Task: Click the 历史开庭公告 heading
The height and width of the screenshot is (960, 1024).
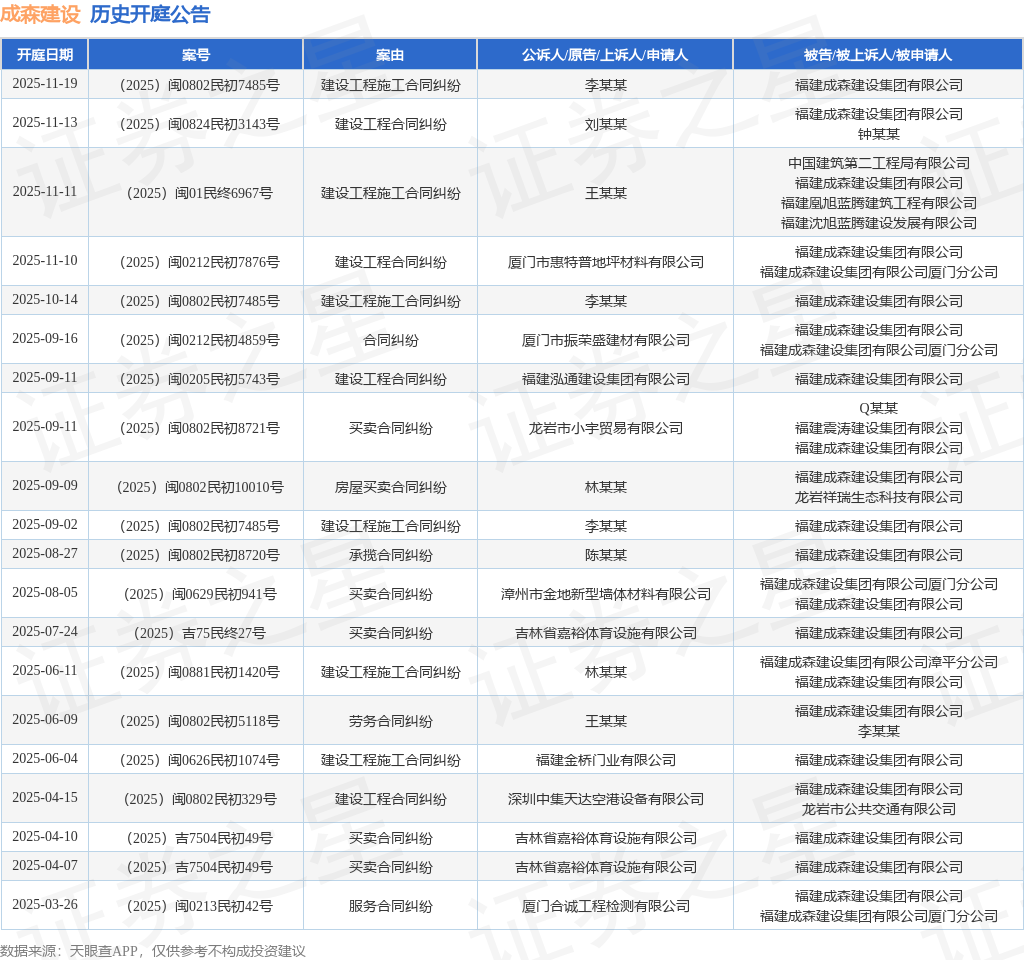Action: (150, 14)
